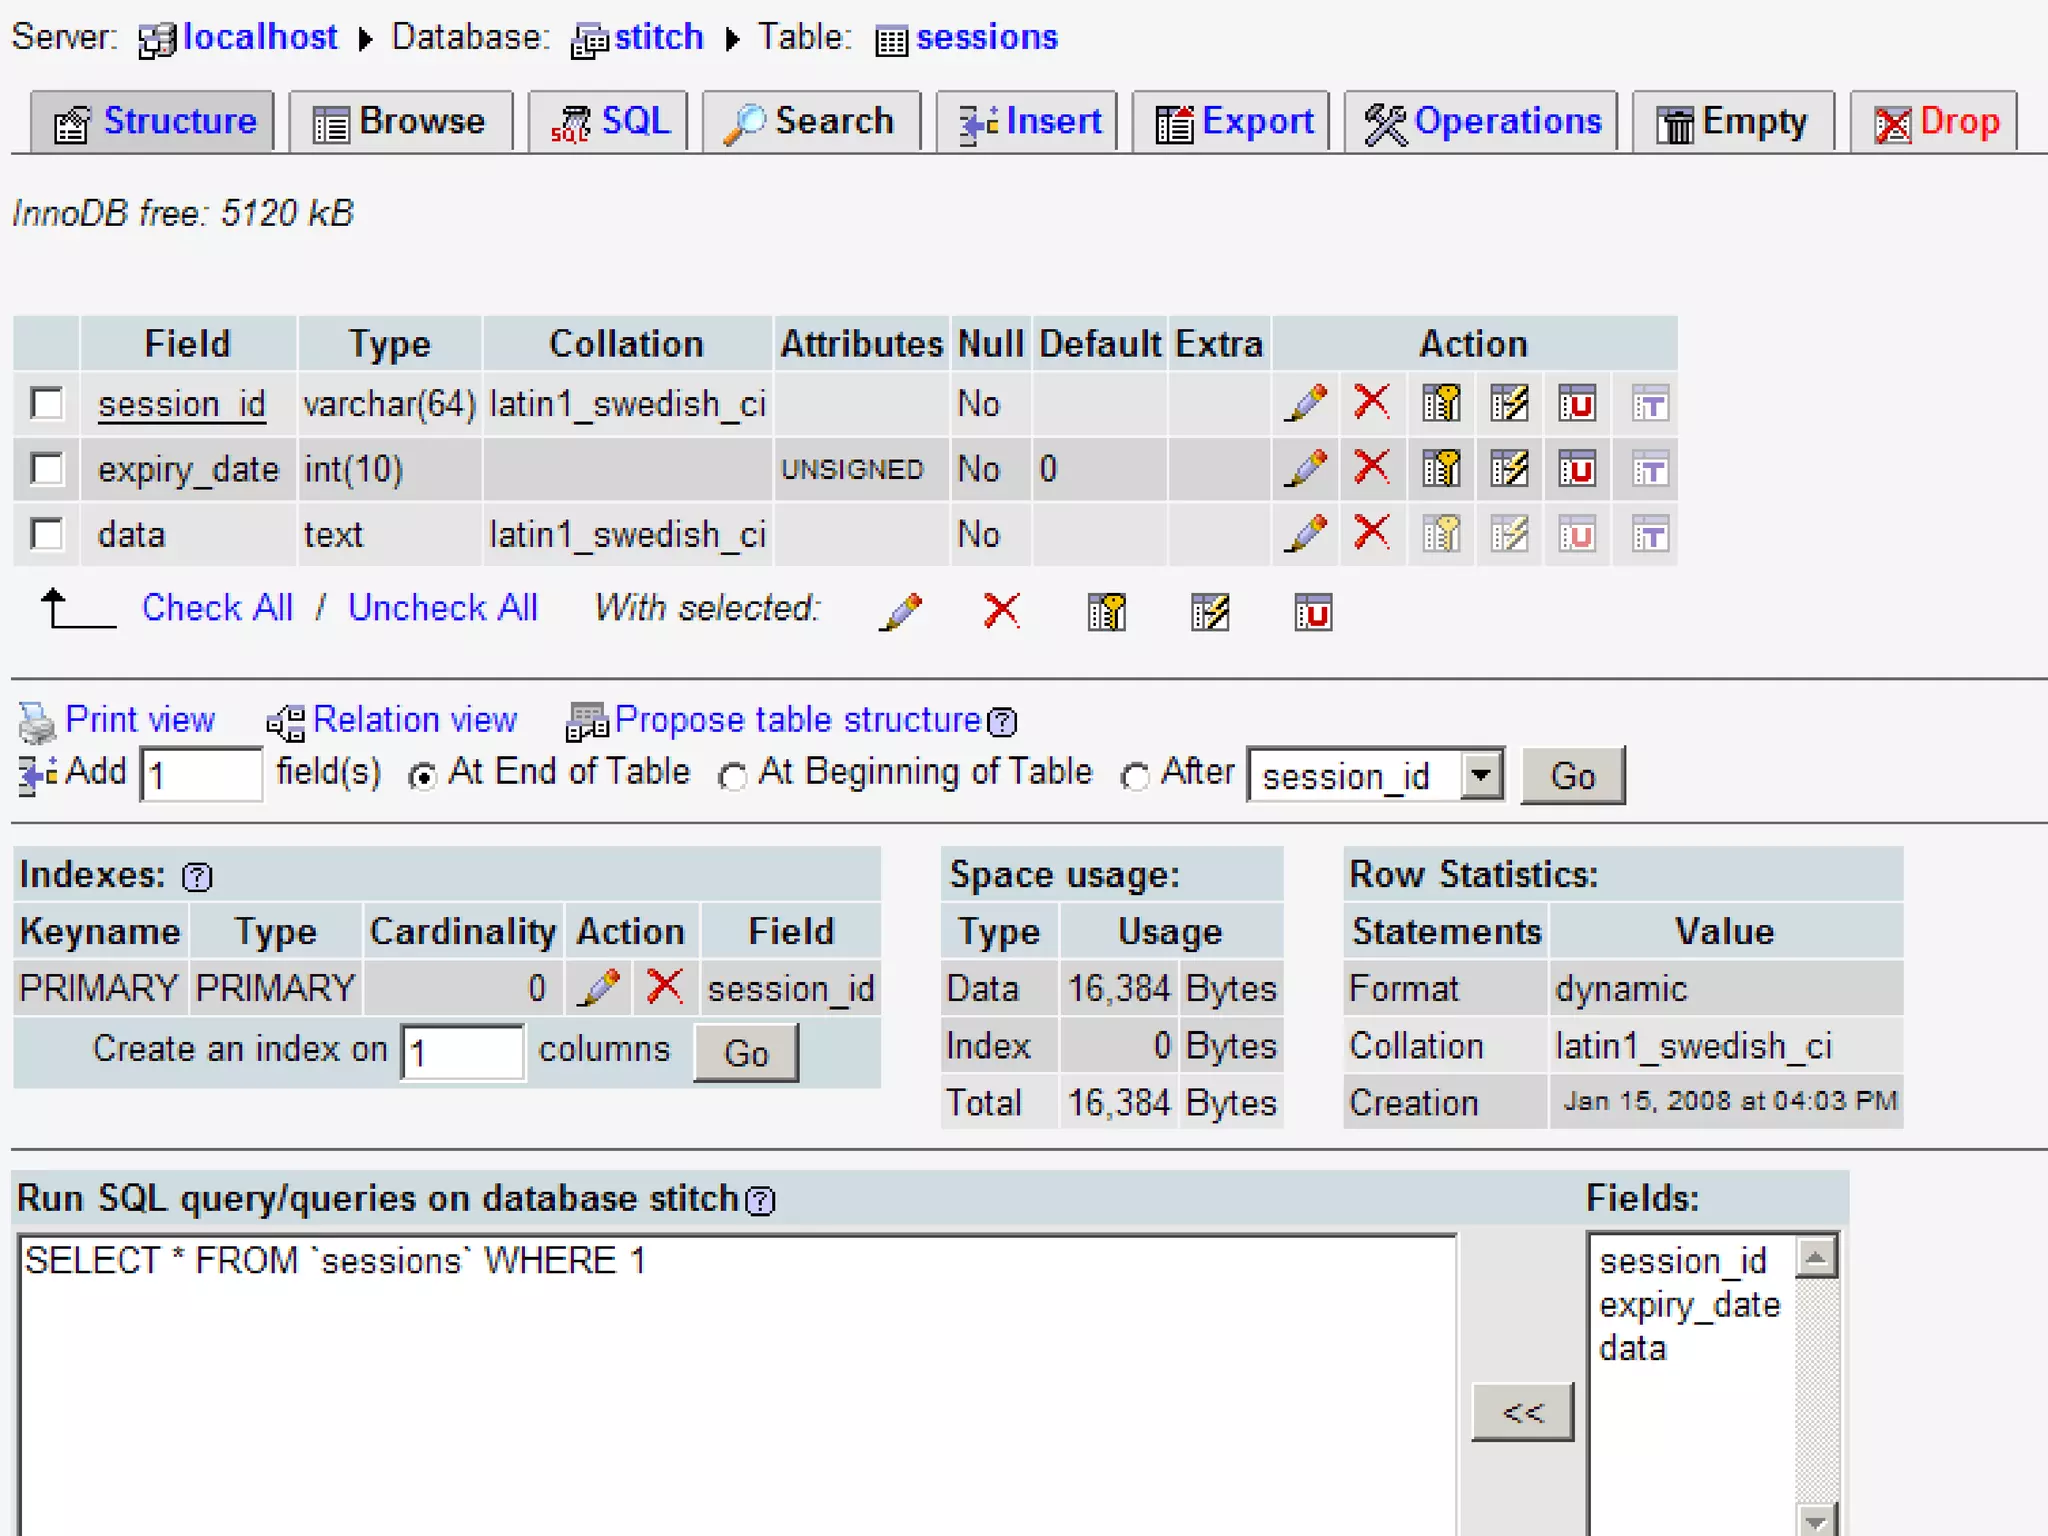This screenshot has height=1536, width=2048.
Task: Check the session_id field checkbox
Action: click(x=47, y=403)
